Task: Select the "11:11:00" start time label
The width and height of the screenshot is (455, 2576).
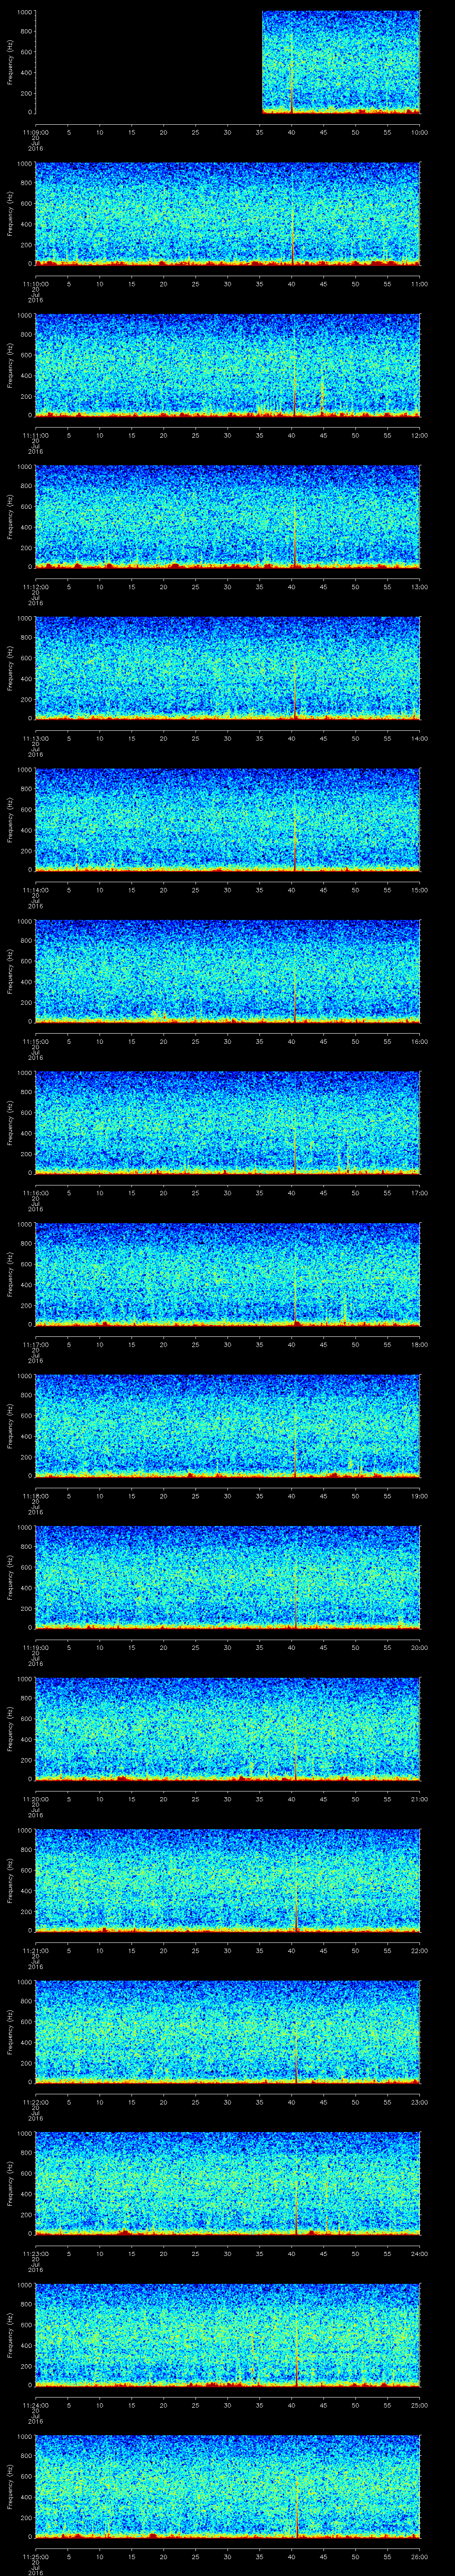Action: (36, 435)
